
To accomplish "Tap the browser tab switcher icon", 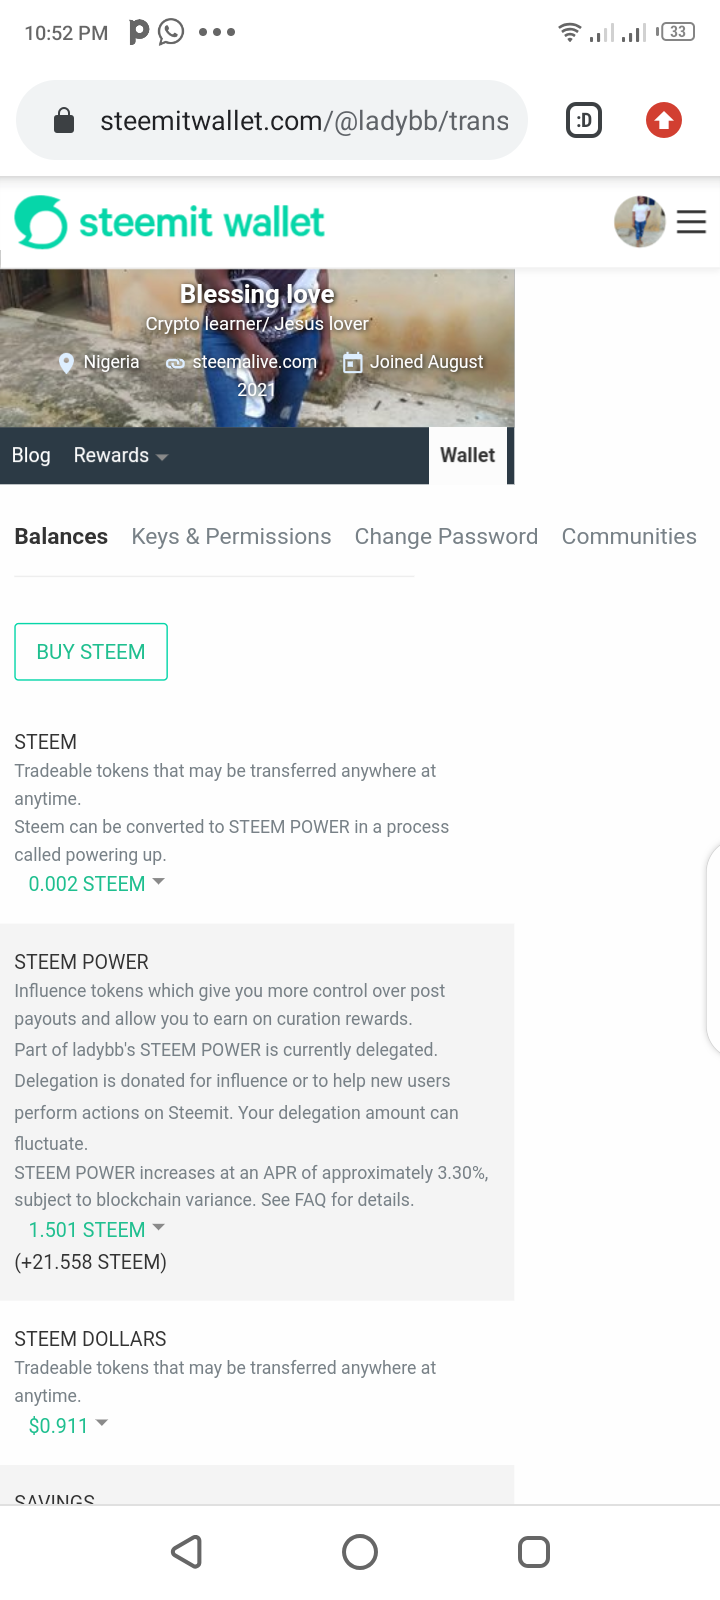I will point(584,121).
